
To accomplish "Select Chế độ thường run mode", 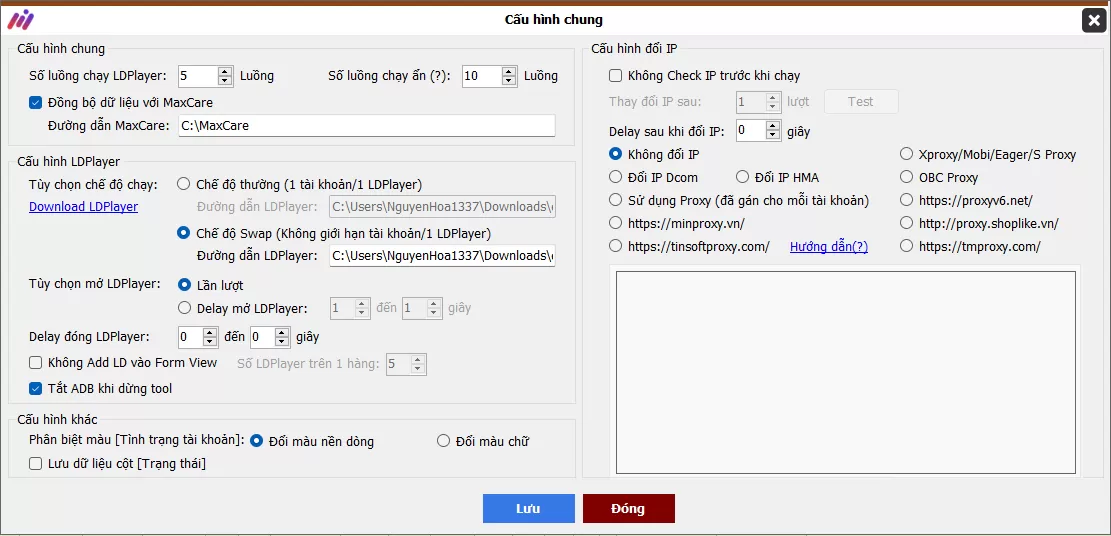I will pyautogui.click(x=183, y=184).
